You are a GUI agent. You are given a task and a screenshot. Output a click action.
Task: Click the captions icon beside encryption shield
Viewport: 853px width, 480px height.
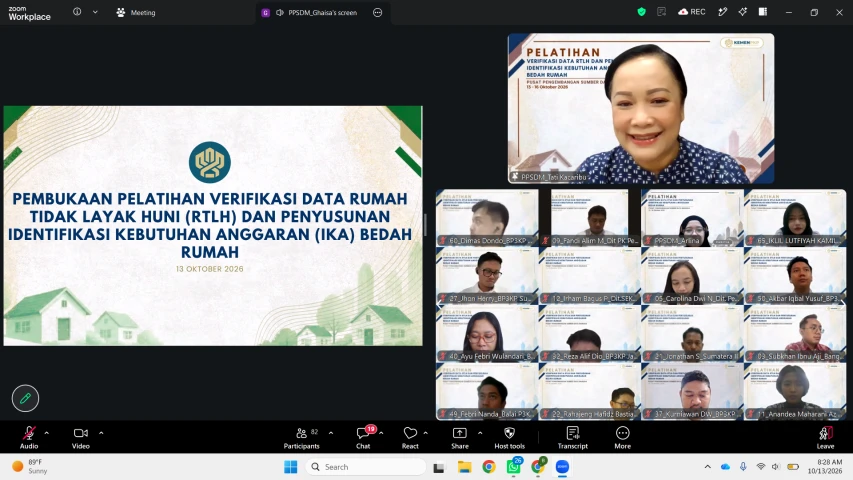pos(662,12)
